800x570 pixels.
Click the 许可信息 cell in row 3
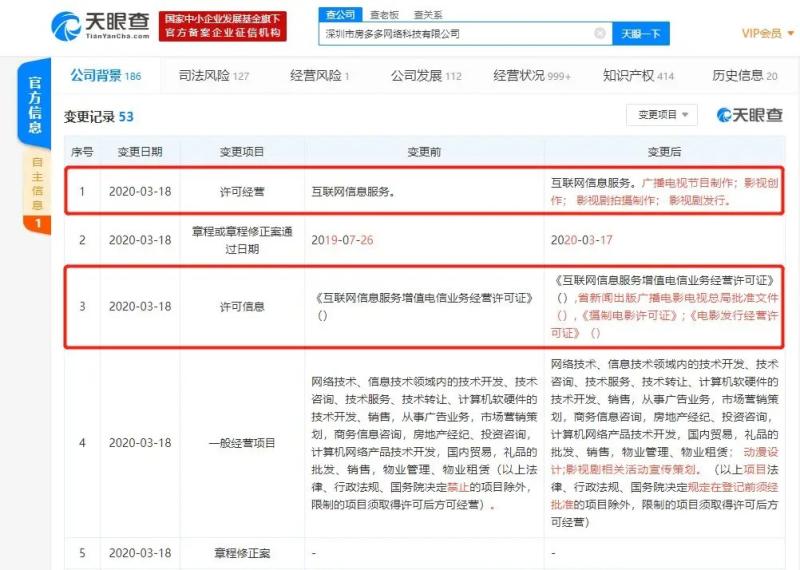coord(242,307)
